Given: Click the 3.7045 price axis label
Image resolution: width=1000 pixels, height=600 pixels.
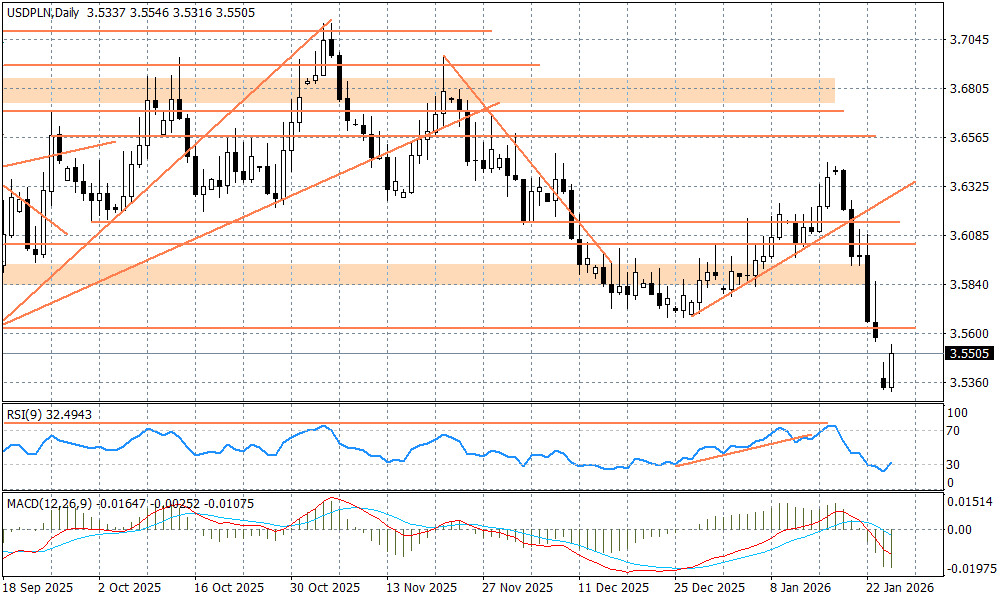Looking at the screenshot, I should click(968, 40).
